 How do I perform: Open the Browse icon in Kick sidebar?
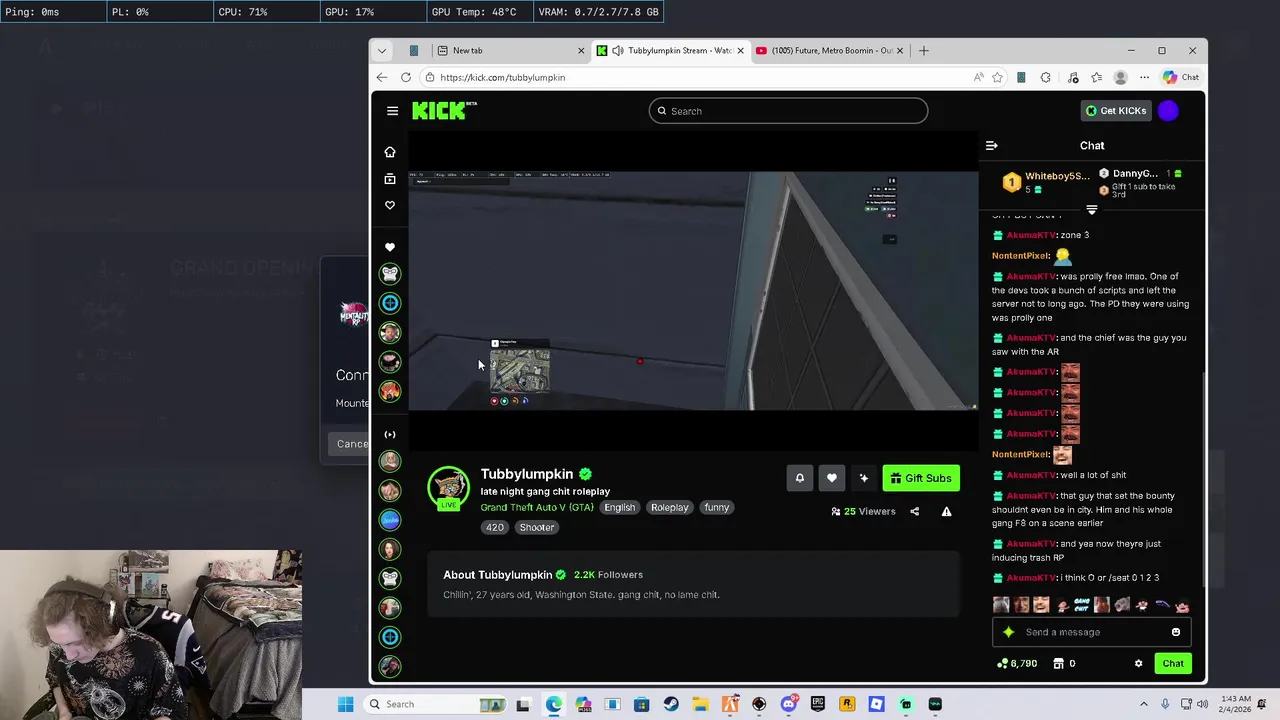tap(390, 179)
